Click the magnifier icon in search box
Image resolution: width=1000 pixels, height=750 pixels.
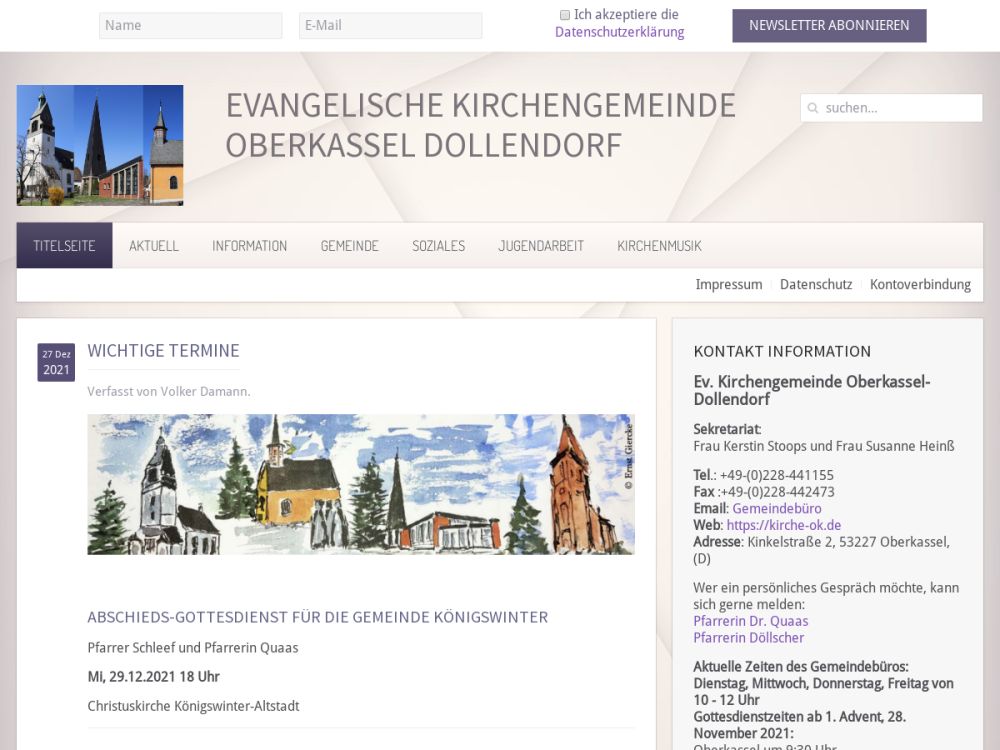point(813,108)
